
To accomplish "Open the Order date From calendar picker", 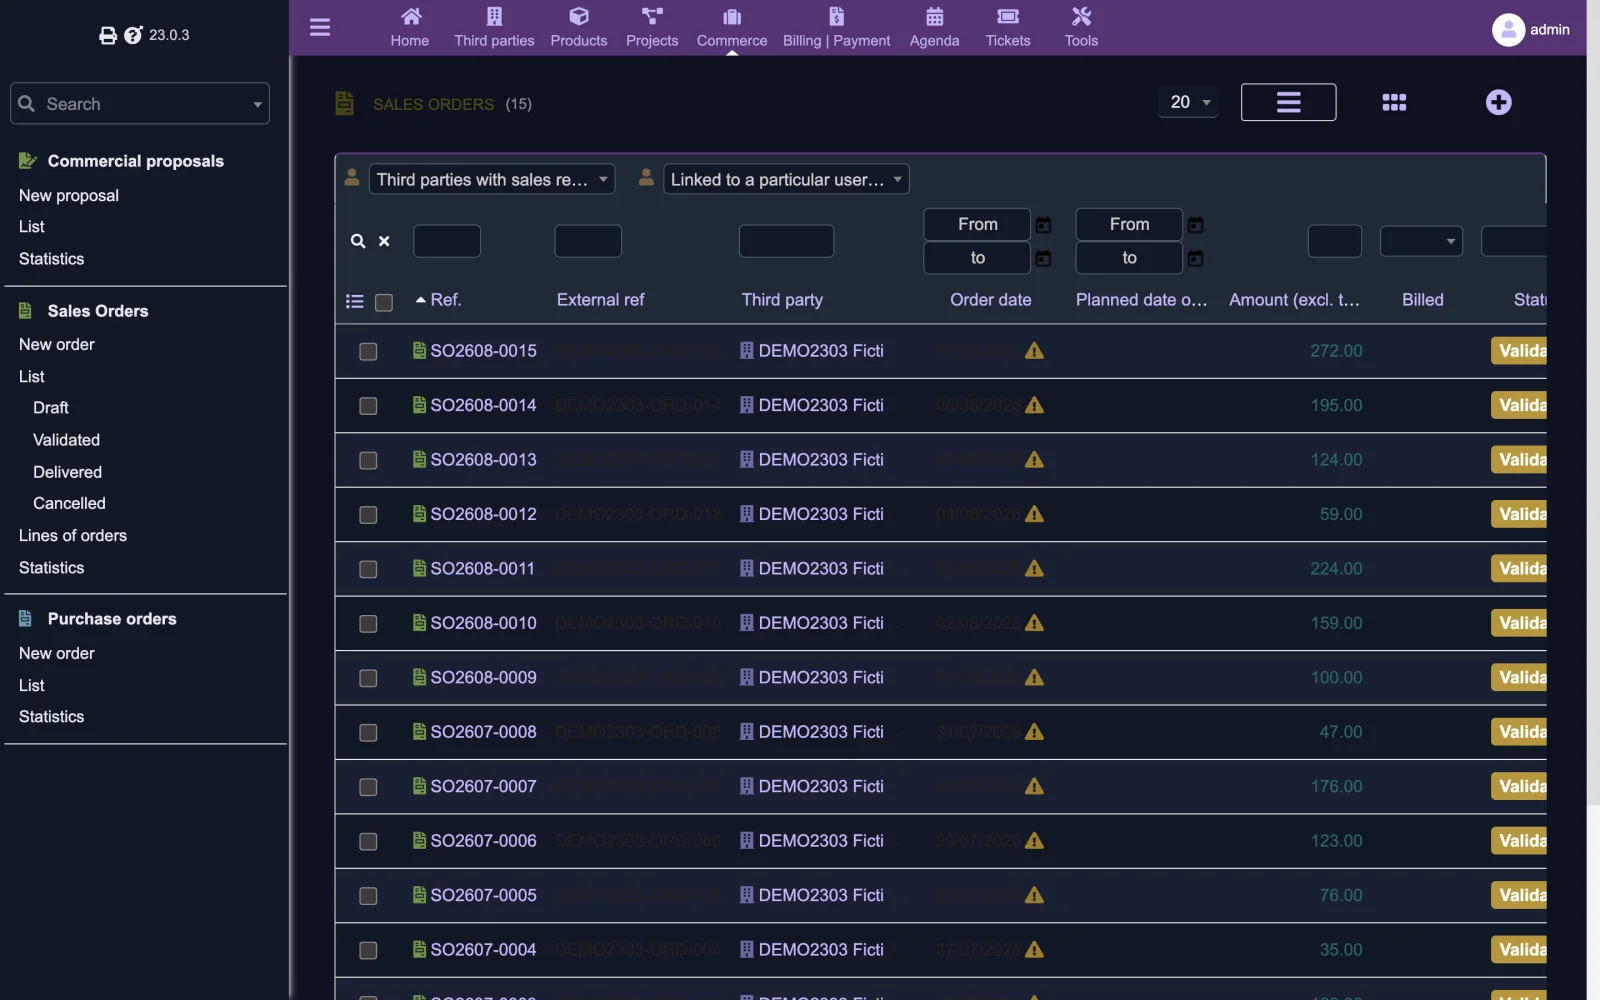I will pos(1043,225).
